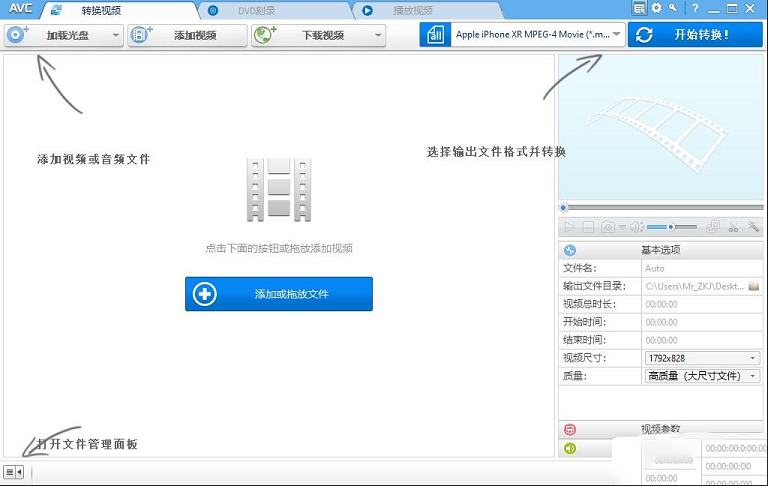This screenshot has width=768, height=486.
Task: Click the plus icon on 添加或拖放文件
Action: (x=205, y=294)
